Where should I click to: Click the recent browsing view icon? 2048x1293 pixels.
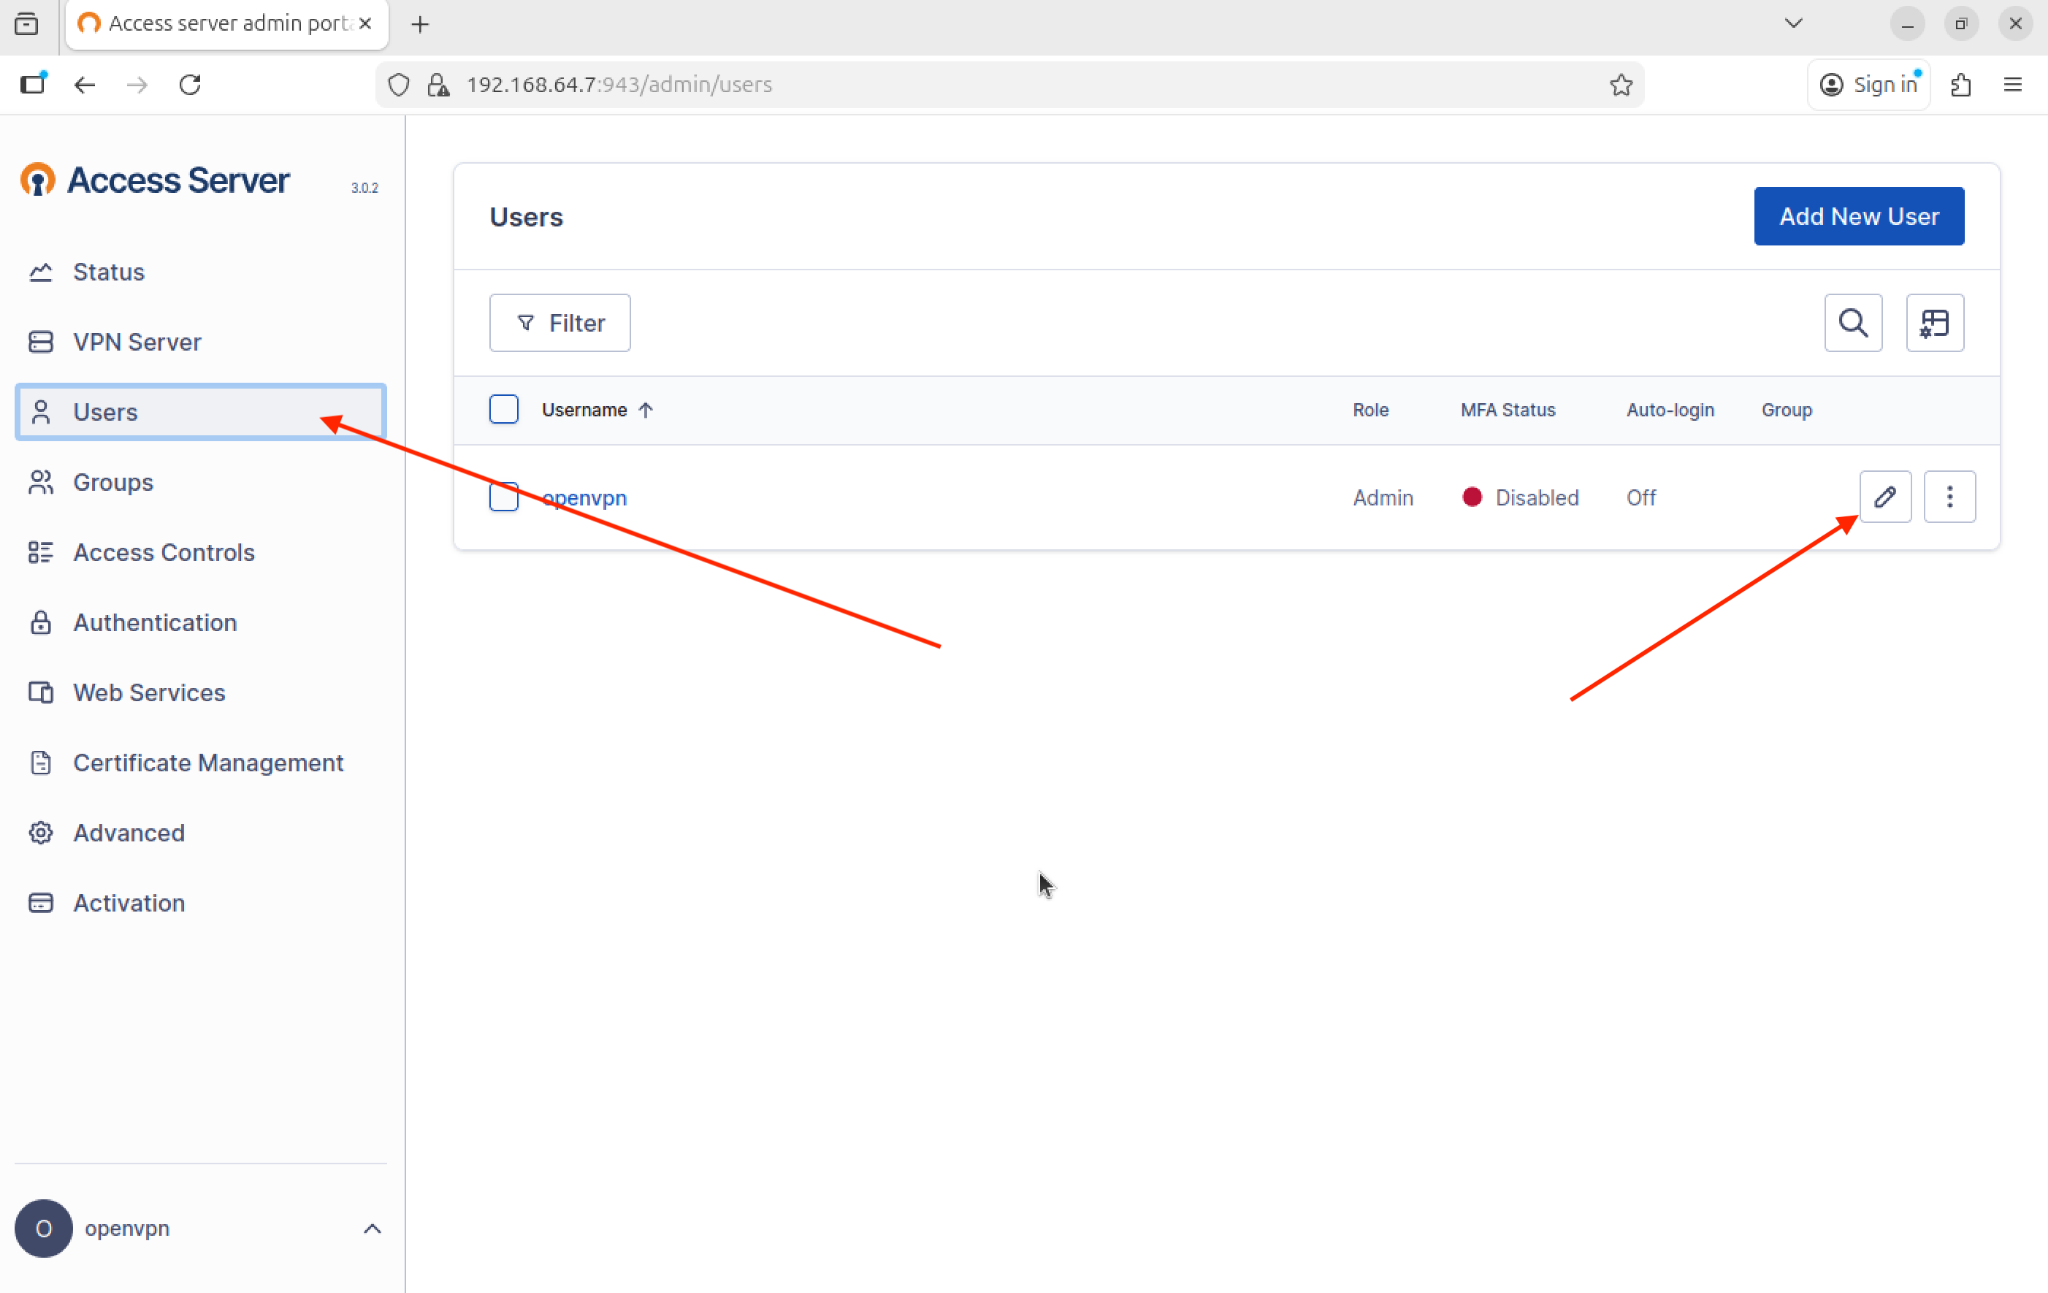pos(27,24)
